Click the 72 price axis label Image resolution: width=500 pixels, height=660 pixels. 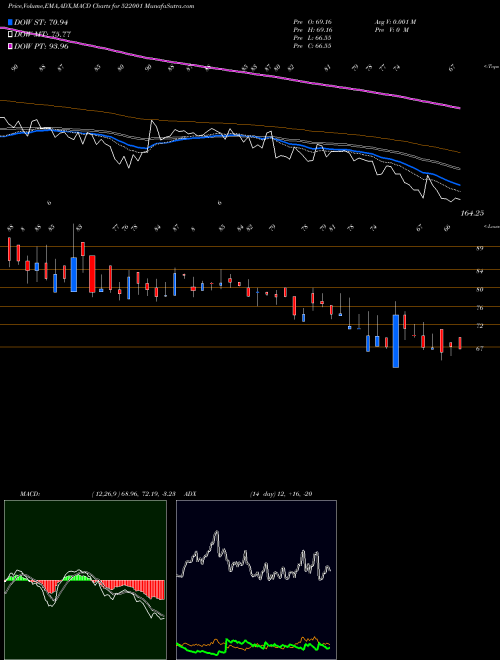479,326
